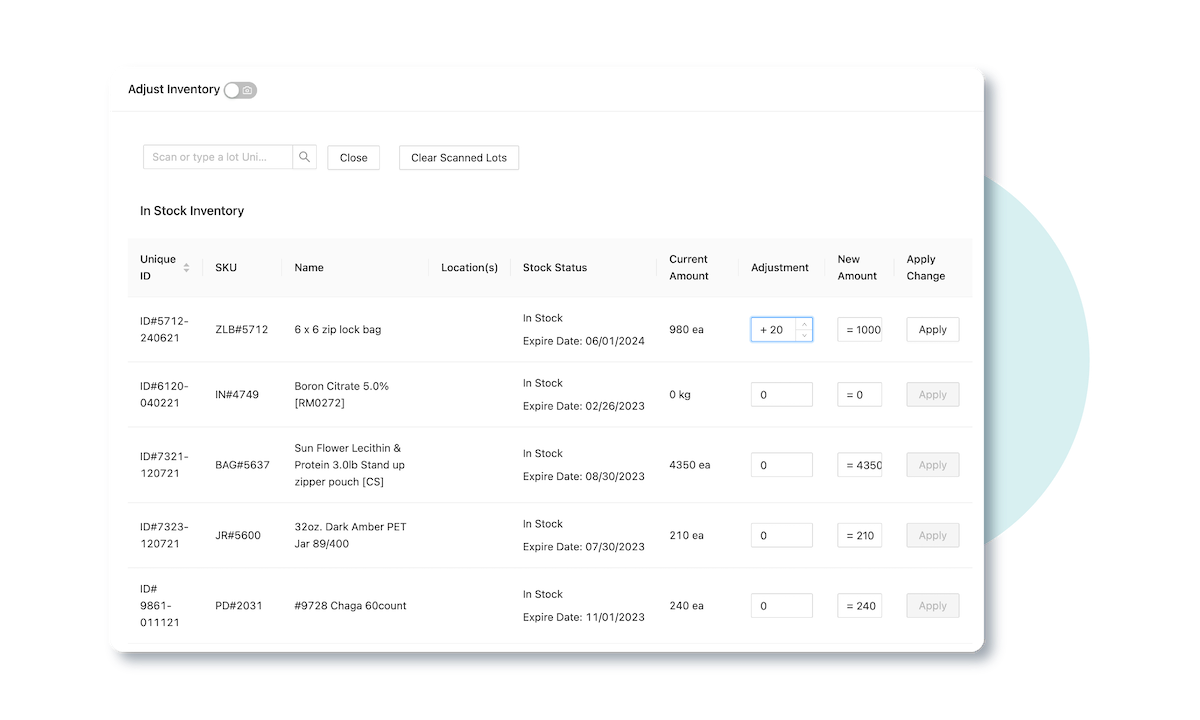Click name #9728 Chaga 60count
The width and height of the screenshot is (1200, 720).
click(x=351, y=606)
